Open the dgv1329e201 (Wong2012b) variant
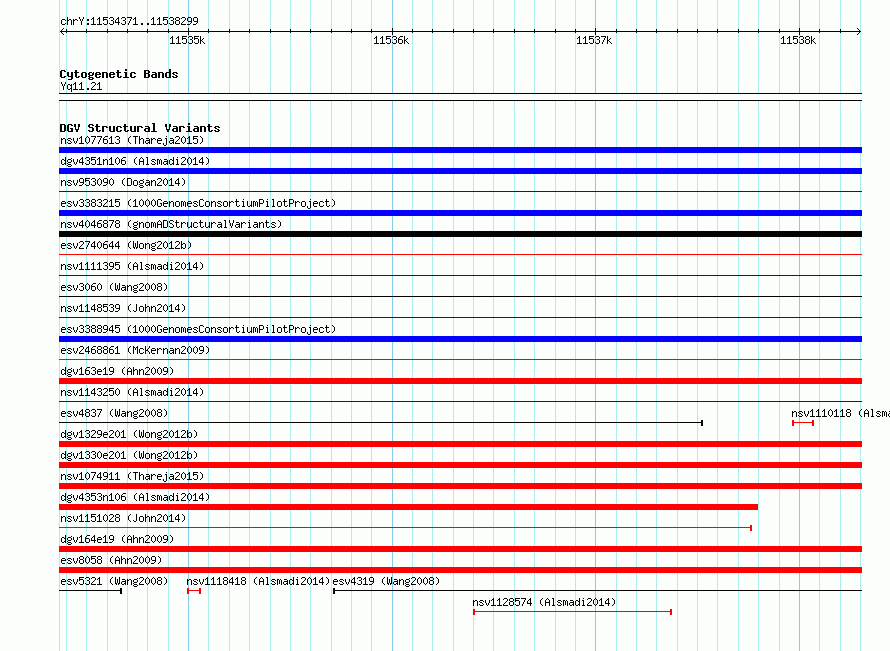Viewport: 890px width, 651px height. tap(129, 434)
